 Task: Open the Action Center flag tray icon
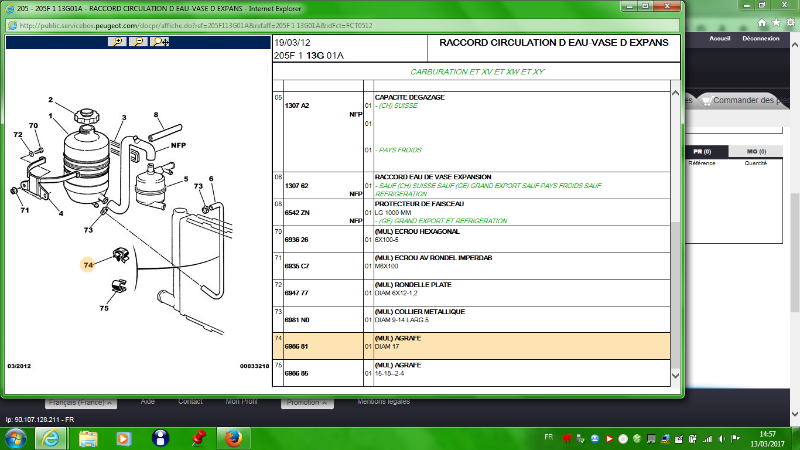pos(735,439)
